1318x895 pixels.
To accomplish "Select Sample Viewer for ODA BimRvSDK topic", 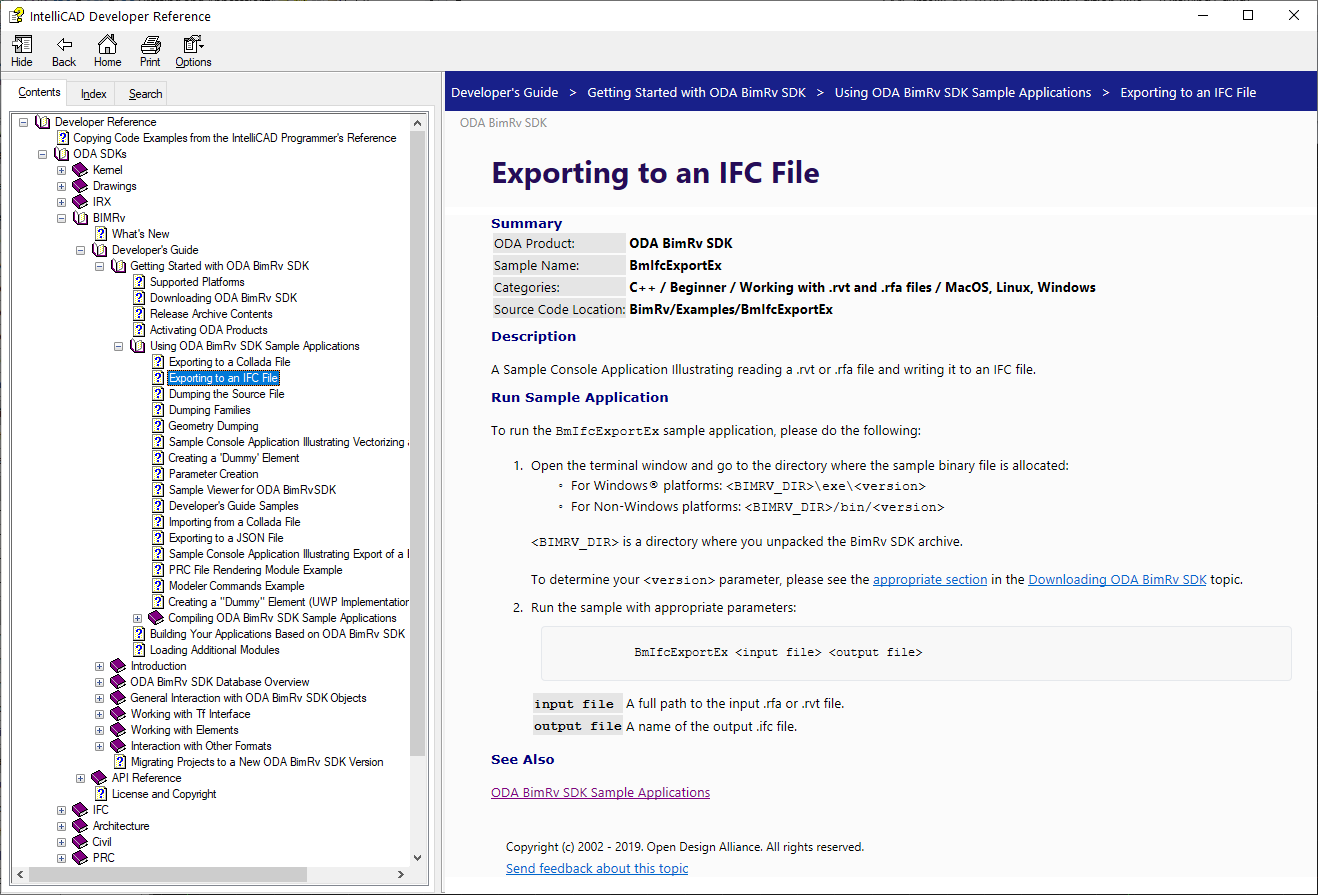I will click(252, 490).
